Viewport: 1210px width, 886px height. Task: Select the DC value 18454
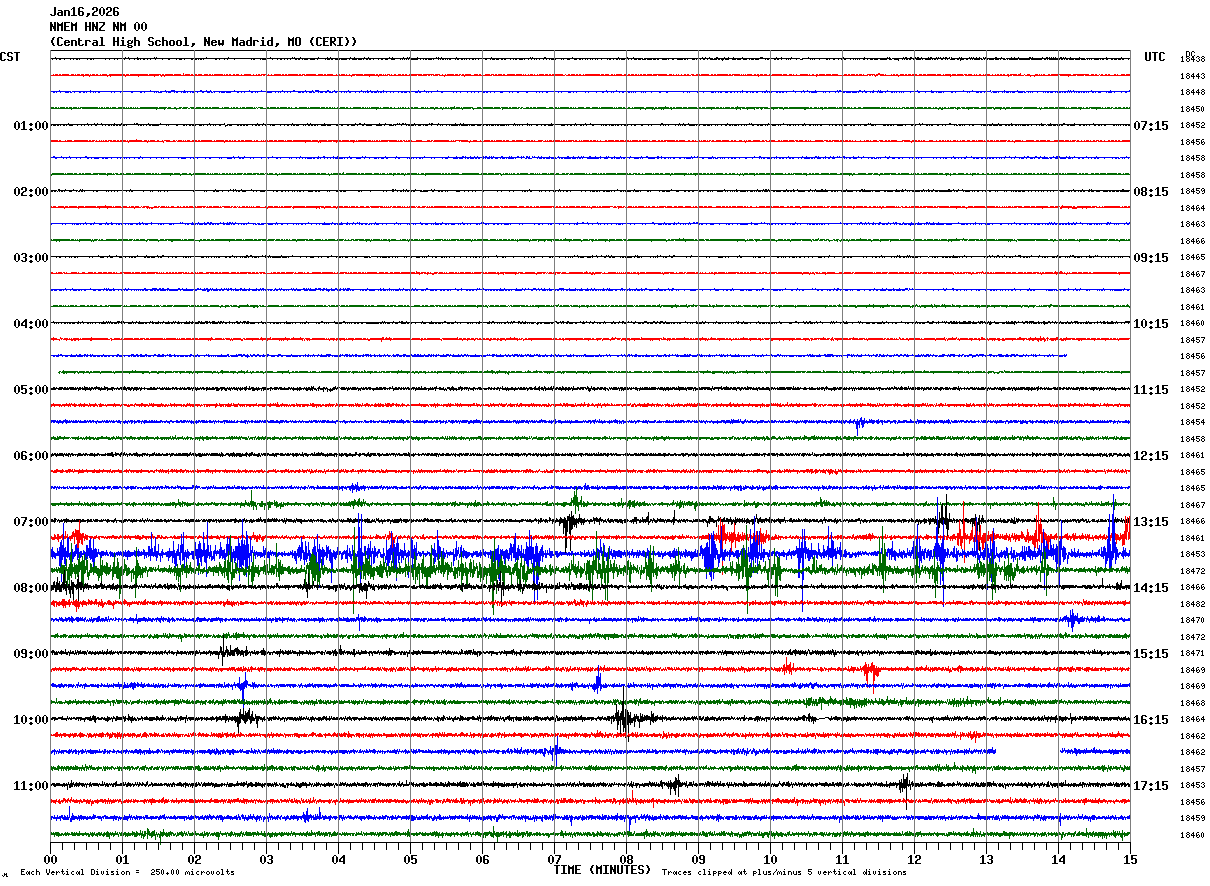click(1192, 422)
